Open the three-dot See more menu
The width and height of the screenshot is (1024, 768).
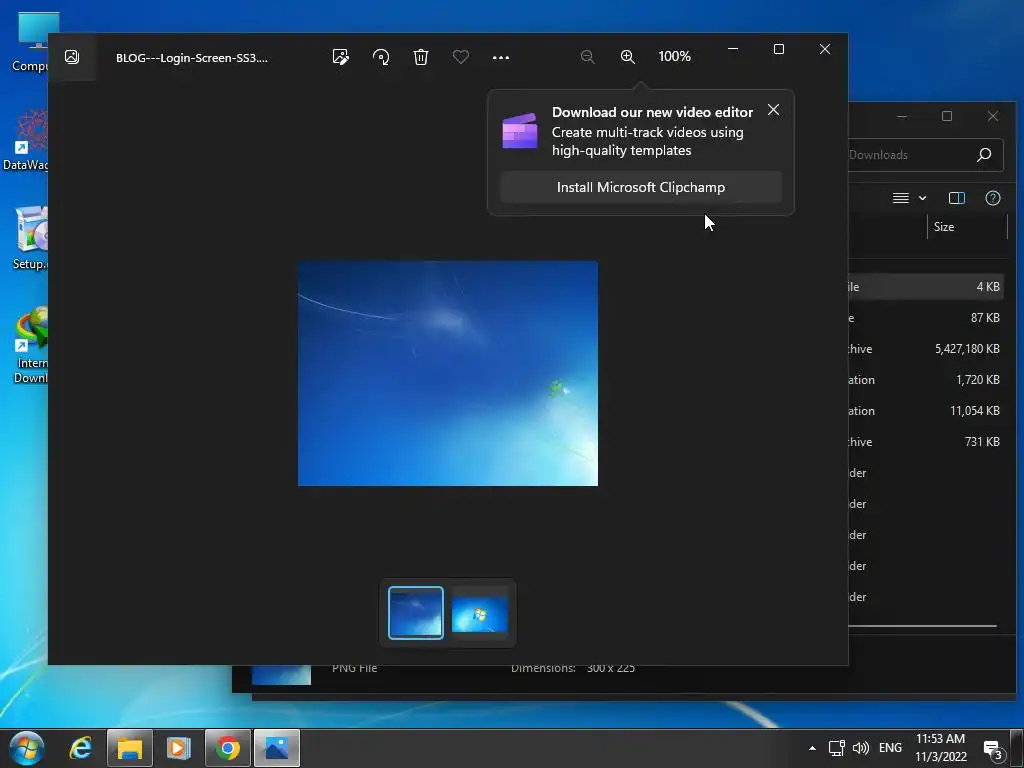click(501, 57)
